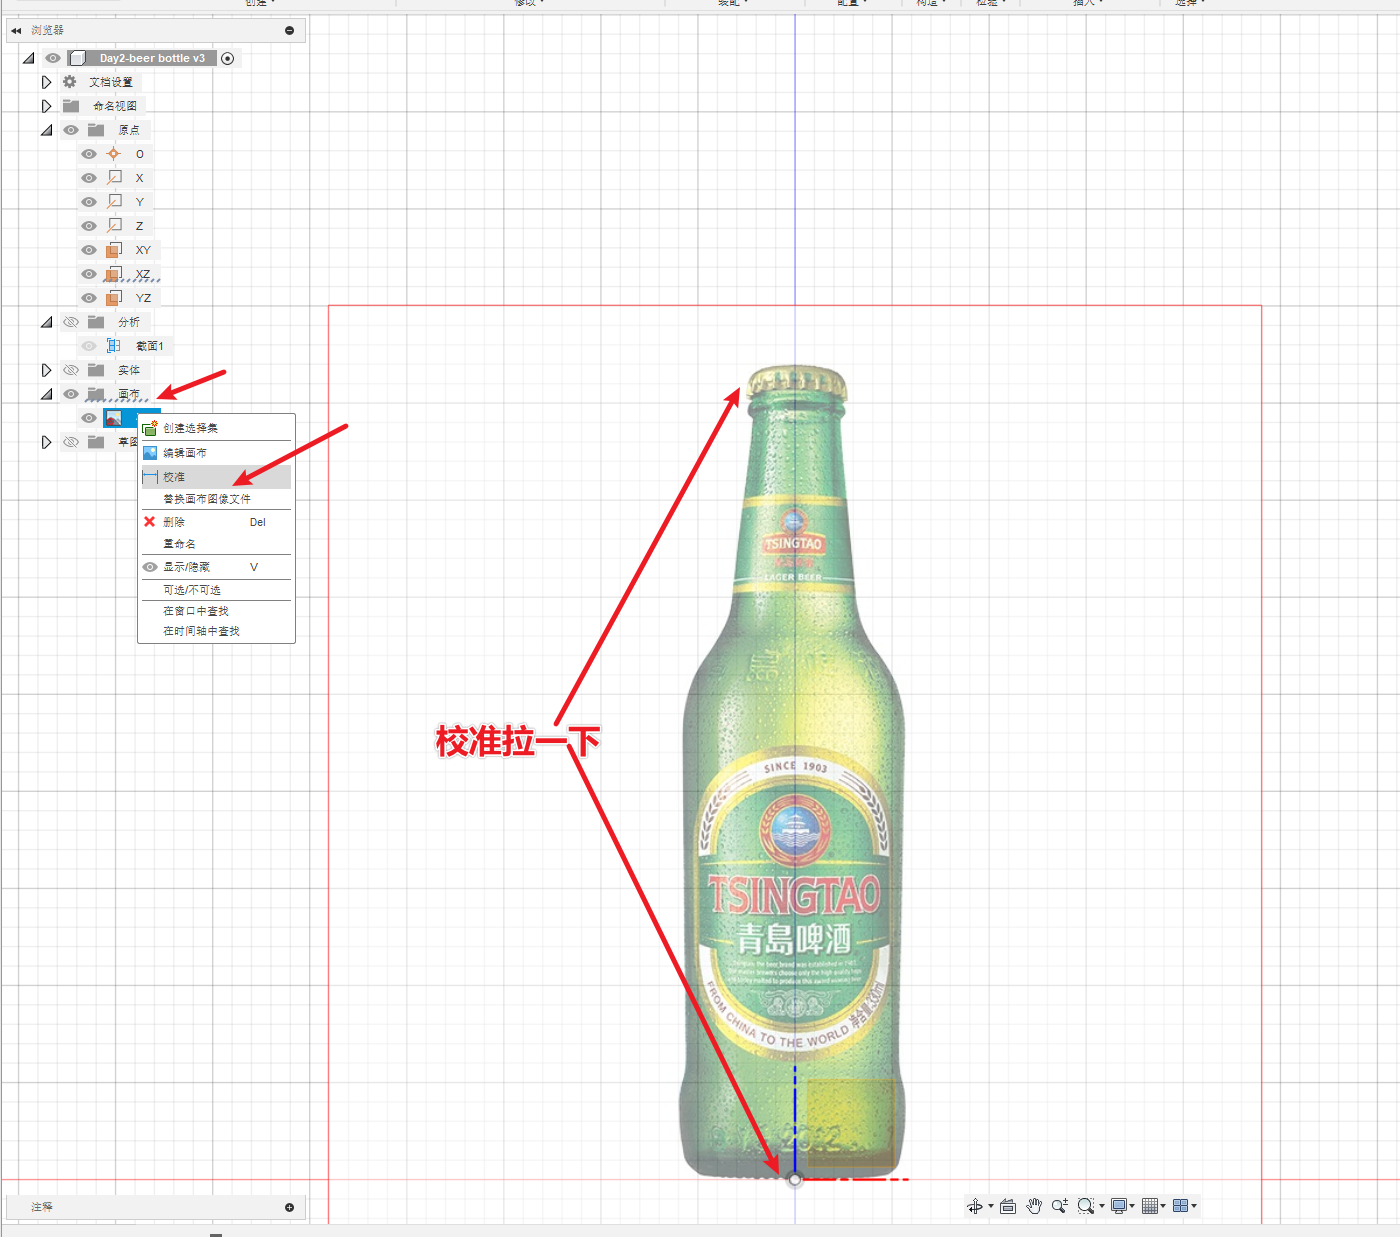
Task: Activate the Pan hand tool
Action: (x=1034, y=1207)
